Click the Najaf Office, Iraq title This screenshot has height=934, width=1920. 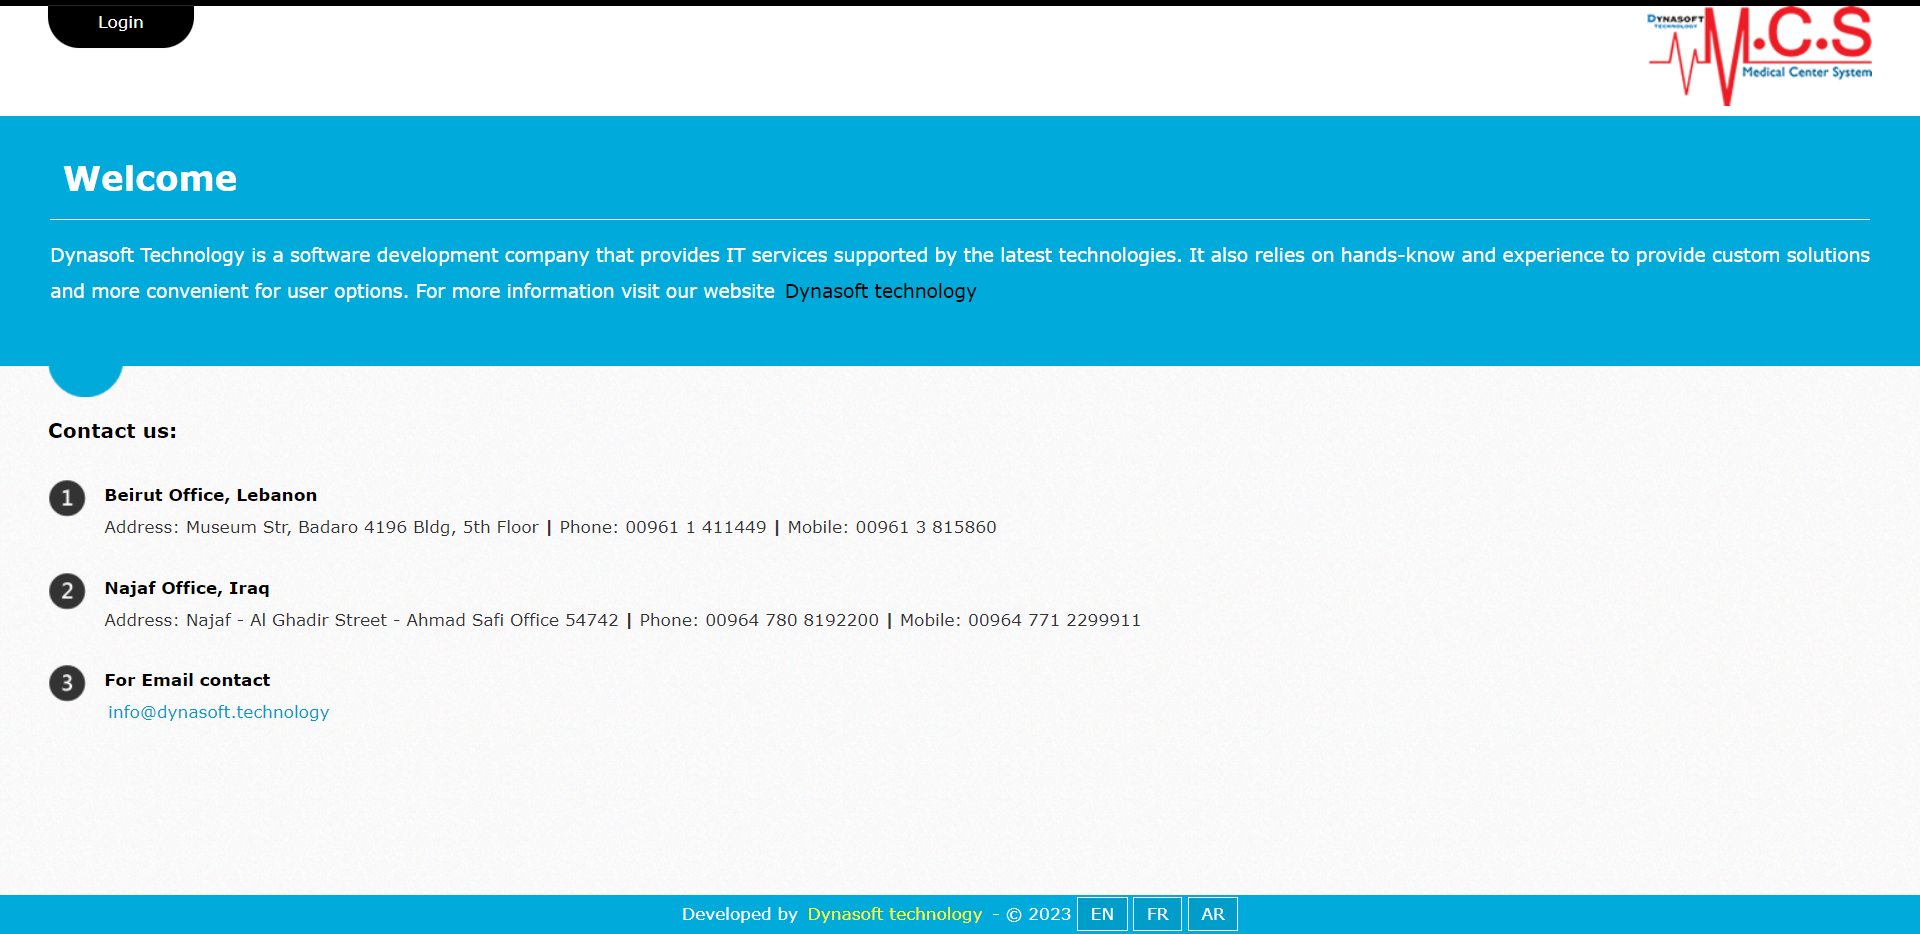pyautogui.click(x=187, y=588)
